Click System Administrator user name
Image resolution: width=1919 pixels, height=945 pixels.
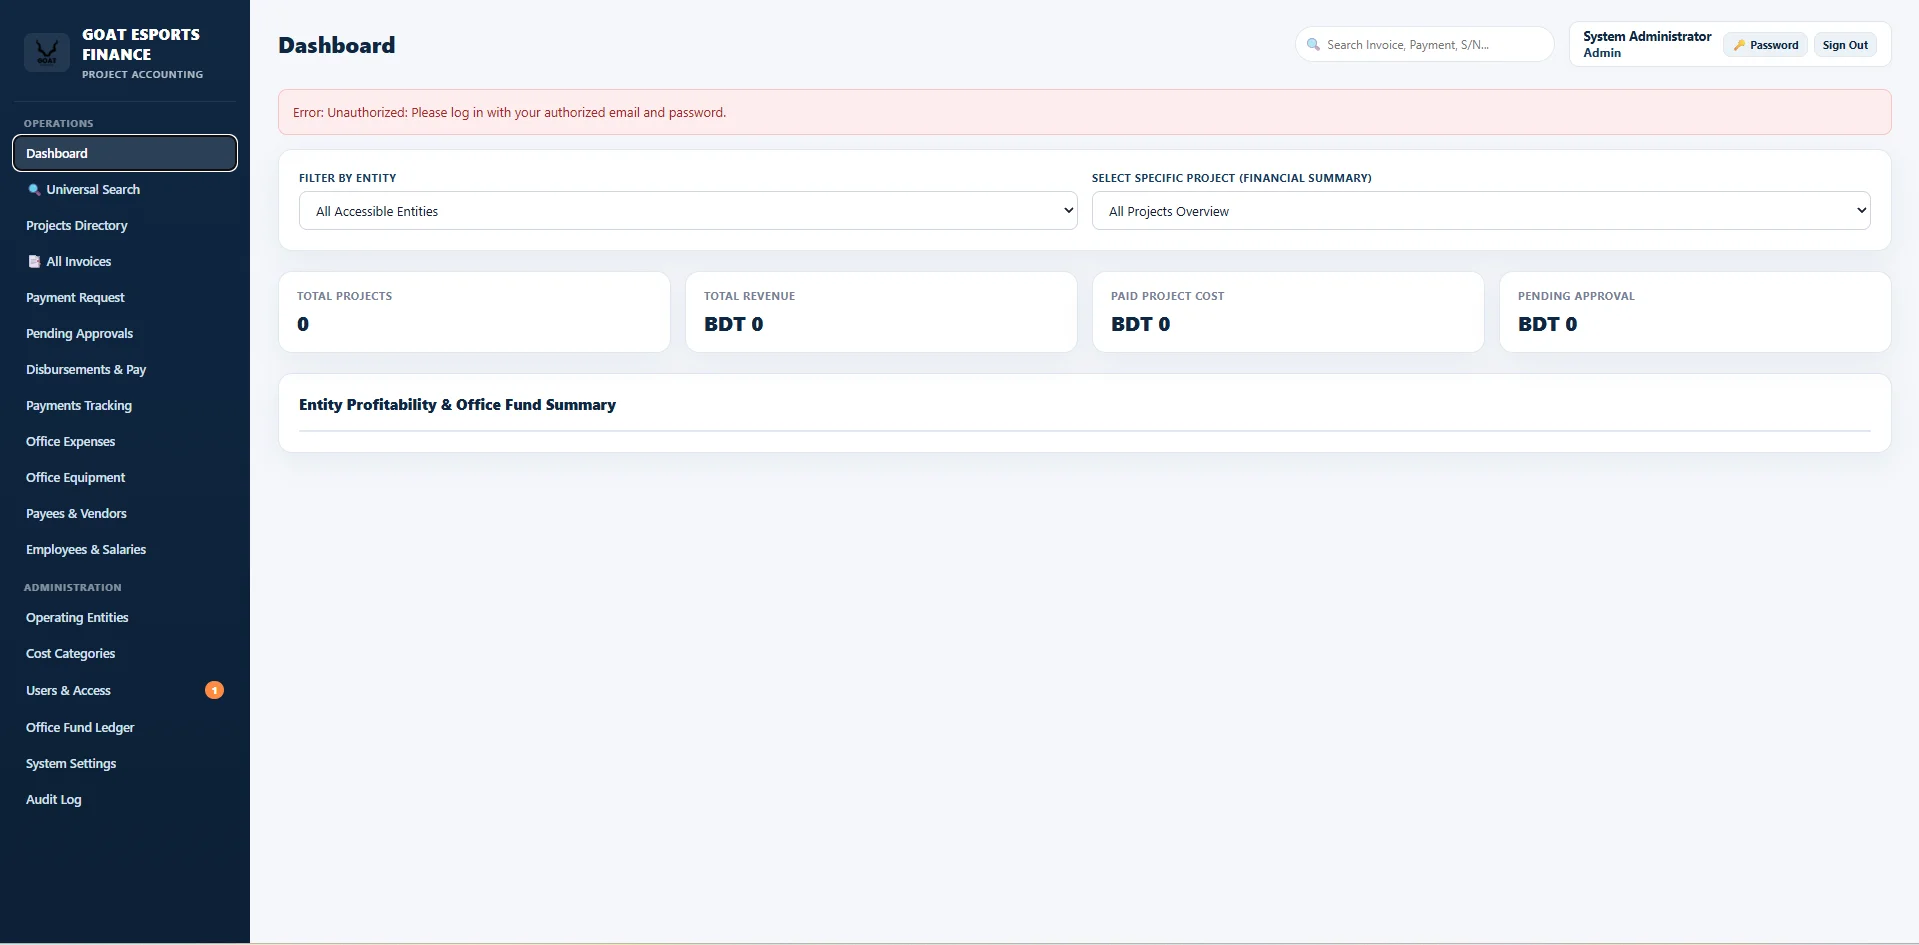point(1647,36)
